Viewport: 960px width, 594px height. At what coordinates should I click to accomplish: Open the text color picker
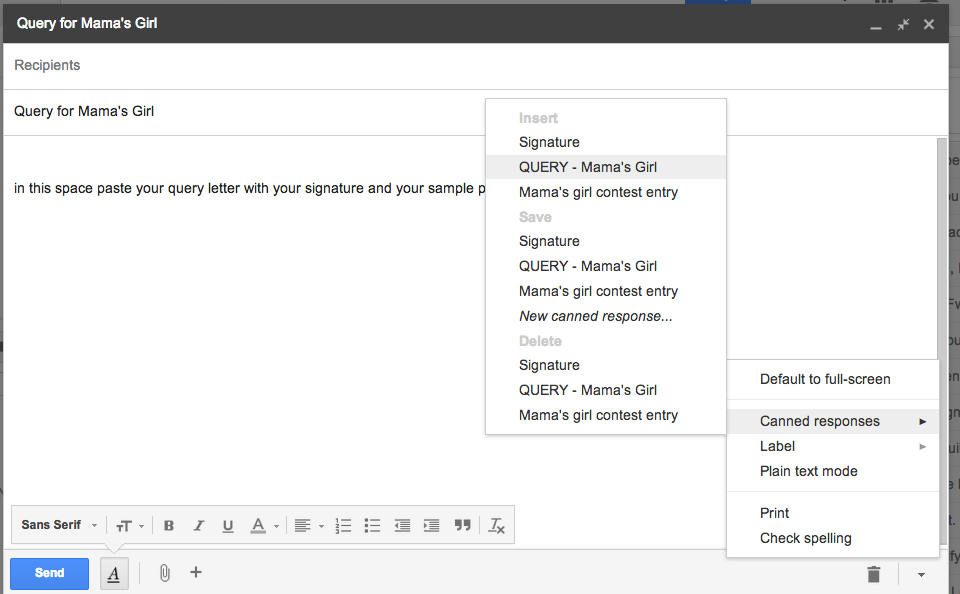coord(264,525)
